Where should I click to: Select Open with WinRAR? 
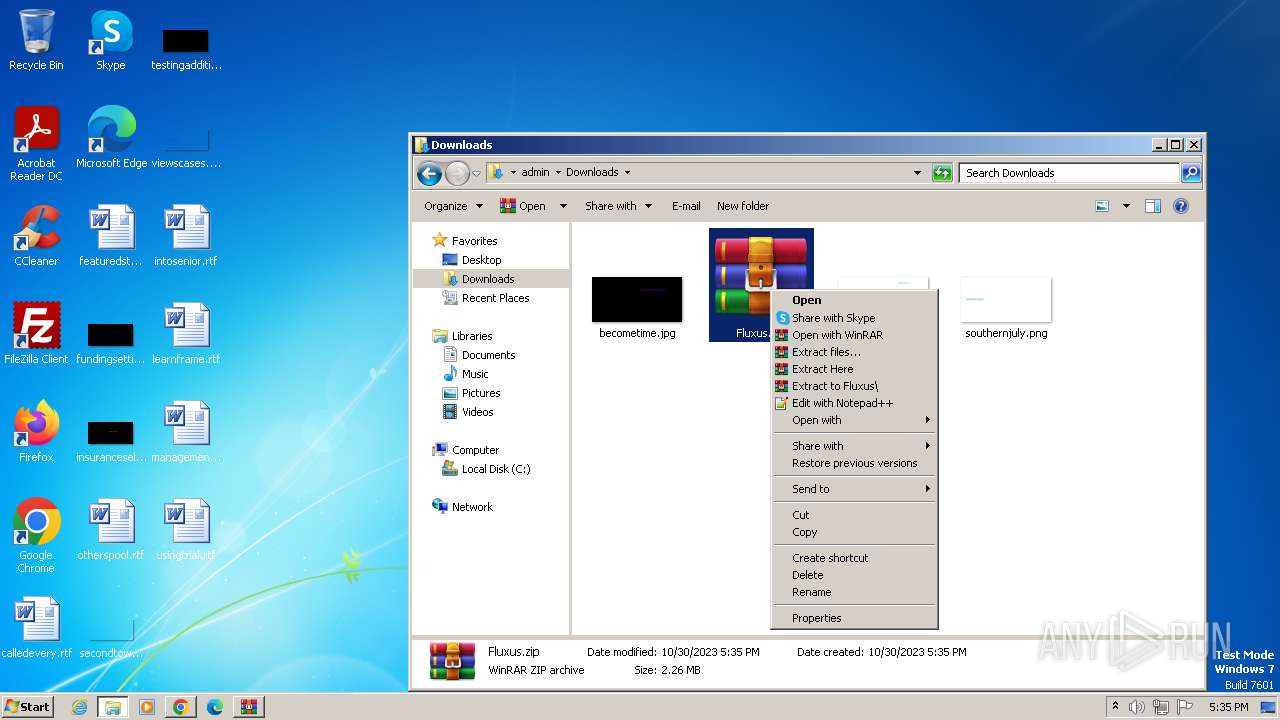click(854, 335)
